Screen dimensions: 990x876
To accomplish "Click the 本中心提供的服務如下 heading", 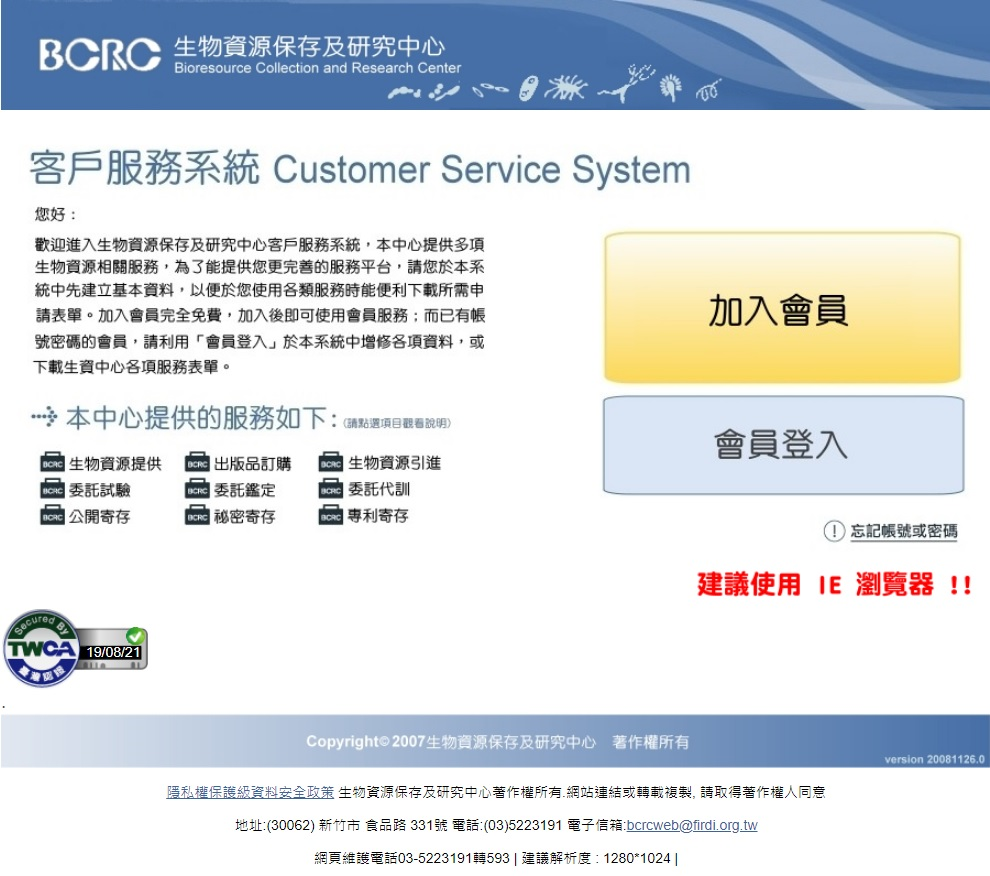I will [x=201, y=418].
